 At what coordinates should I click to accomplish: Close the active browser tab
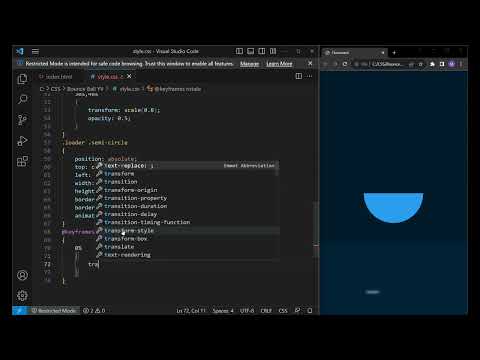coord(383,52)
